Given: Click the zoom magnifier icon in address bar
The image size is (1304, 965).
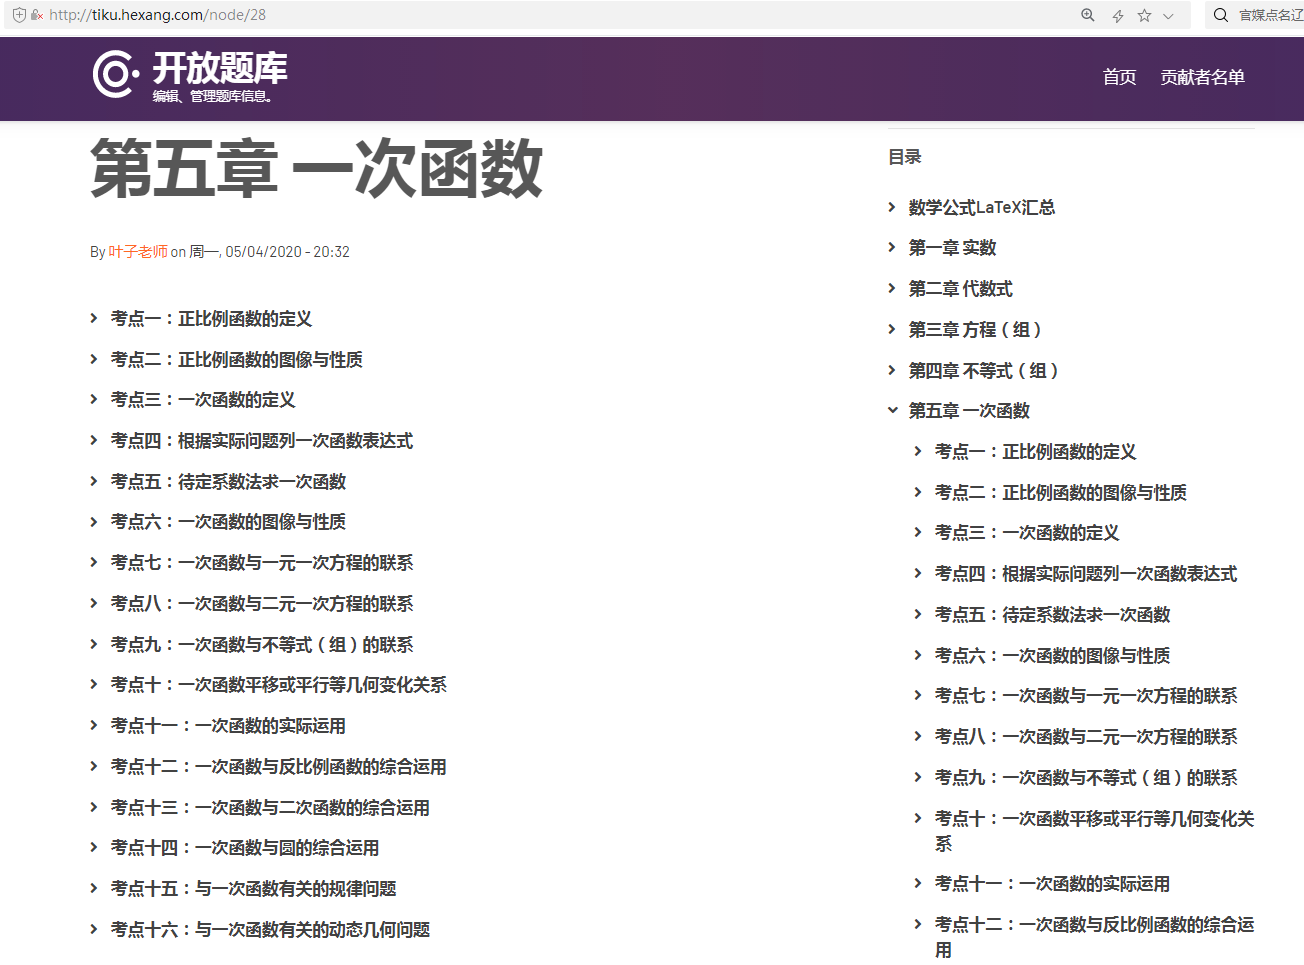Looking at the screenshot, I should (x=1088, y=15).
